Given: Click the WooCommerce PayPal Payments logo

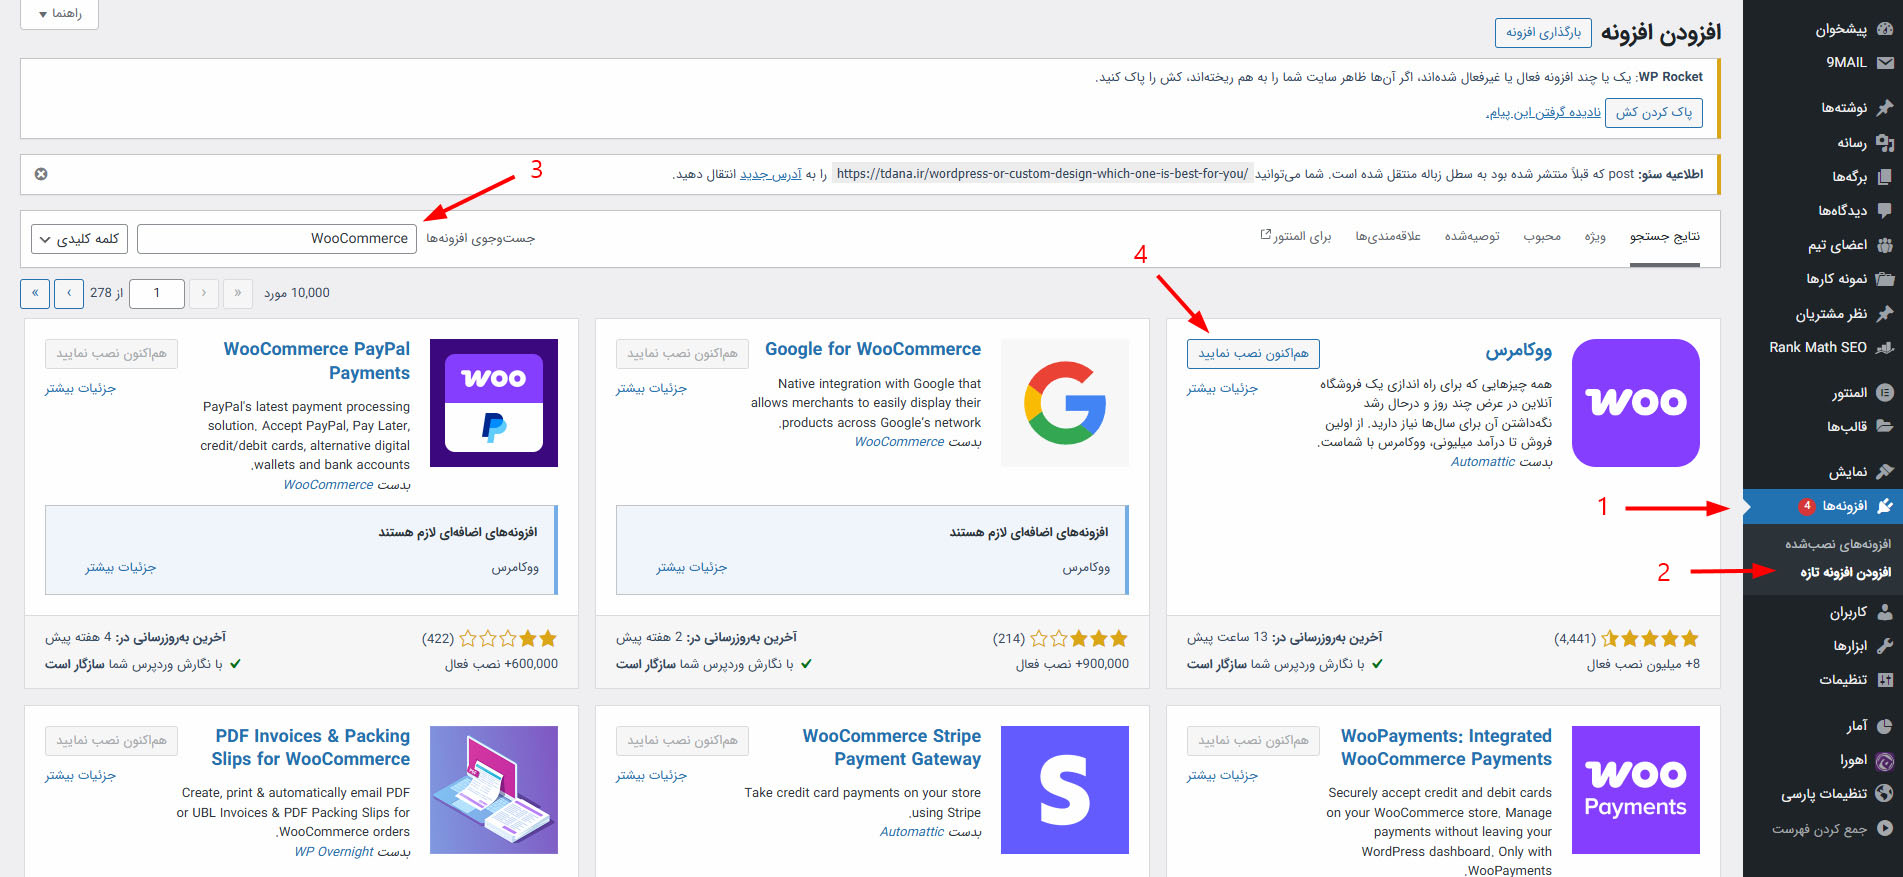Looking at the screenshot, I should tap(494, 403).
